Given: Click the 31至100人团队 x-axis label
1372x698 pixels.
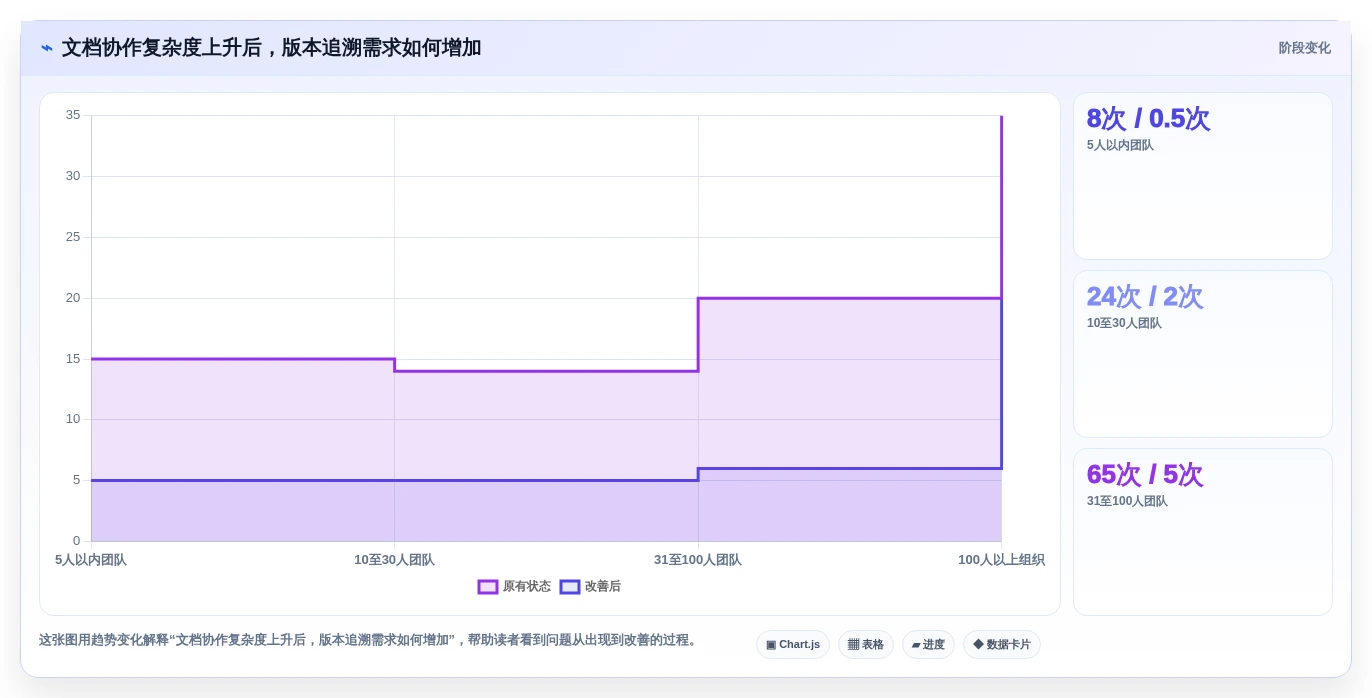Looking at the screenshot, I should click(x=698, y=560).
